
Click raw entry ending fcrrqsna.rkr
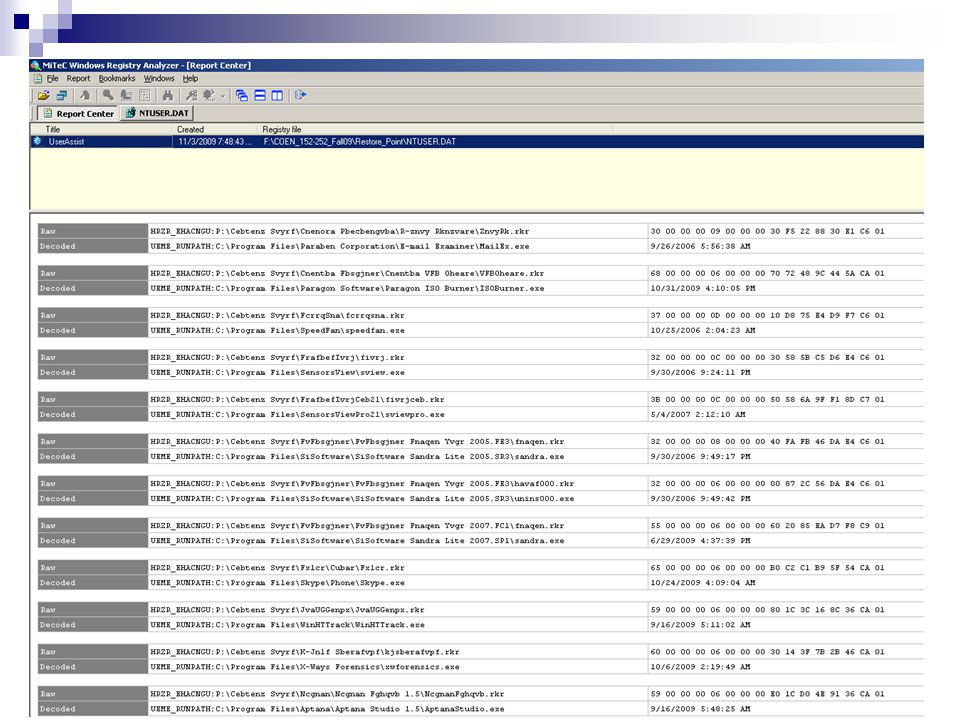tap(277, 316)
